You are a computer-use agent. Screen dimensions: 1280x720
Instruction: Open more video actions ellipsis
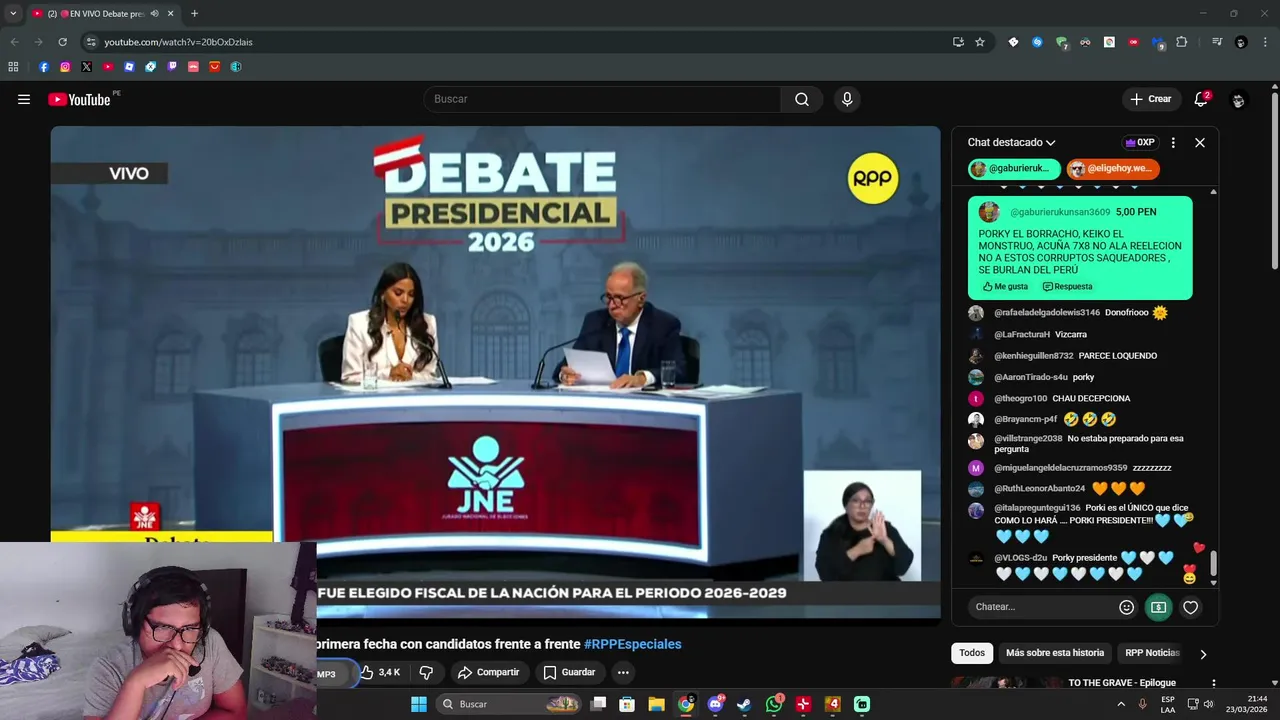[x=623, y=672]
